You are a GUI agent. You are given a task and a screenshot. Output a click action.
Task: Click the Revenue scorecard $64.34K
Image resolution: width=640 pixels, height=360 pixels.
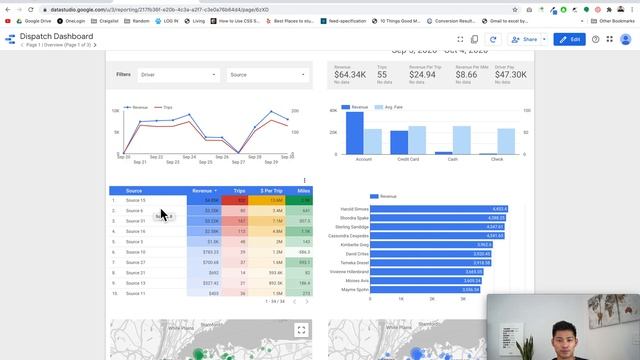click(x=350, y=75)
